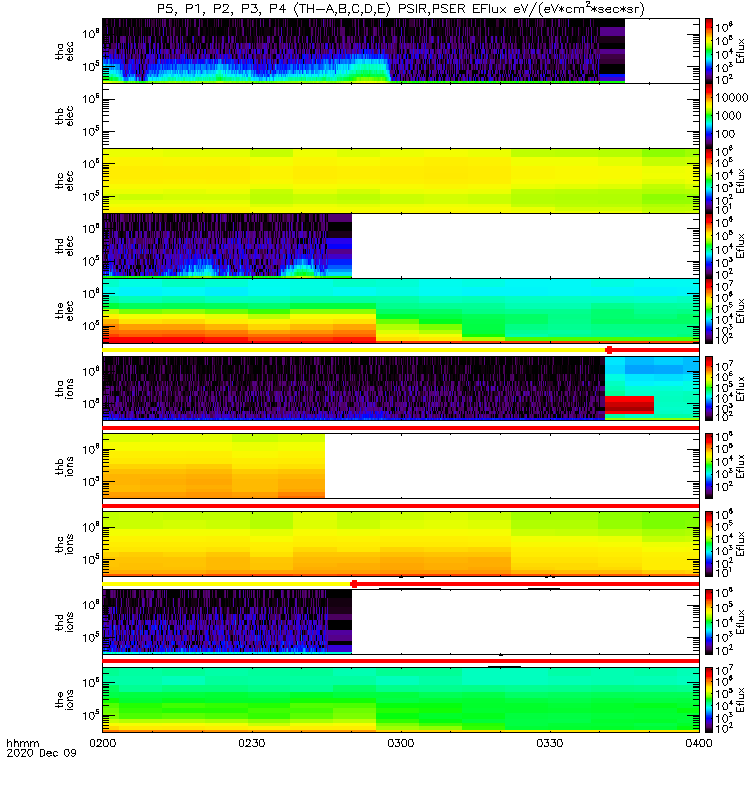Click the 0330 time axis label

(x=549, y=743)
